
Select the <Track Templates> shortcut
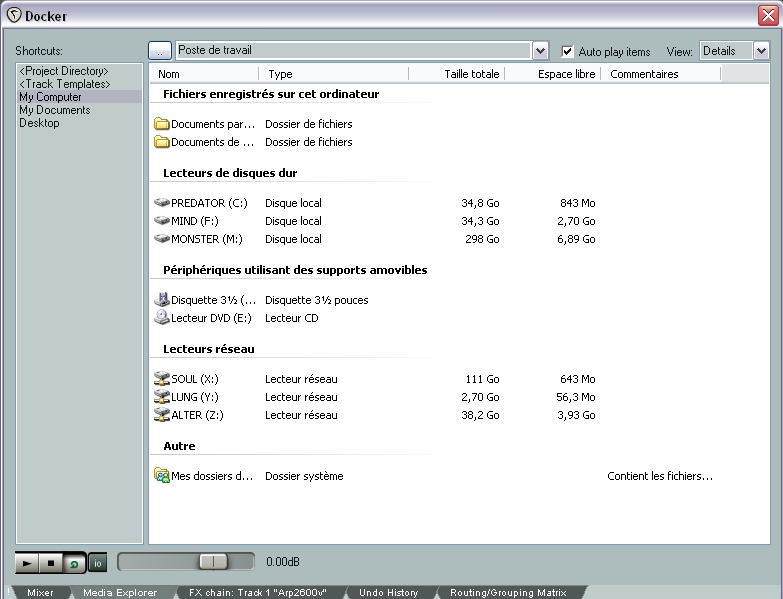pyautogui.click(x=64, y=84)
